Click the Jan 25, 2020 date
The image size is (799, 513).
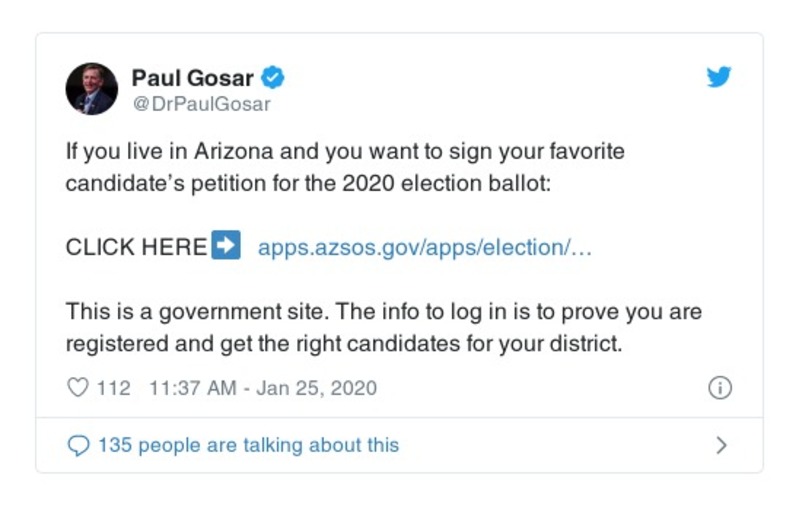[317, 388]
